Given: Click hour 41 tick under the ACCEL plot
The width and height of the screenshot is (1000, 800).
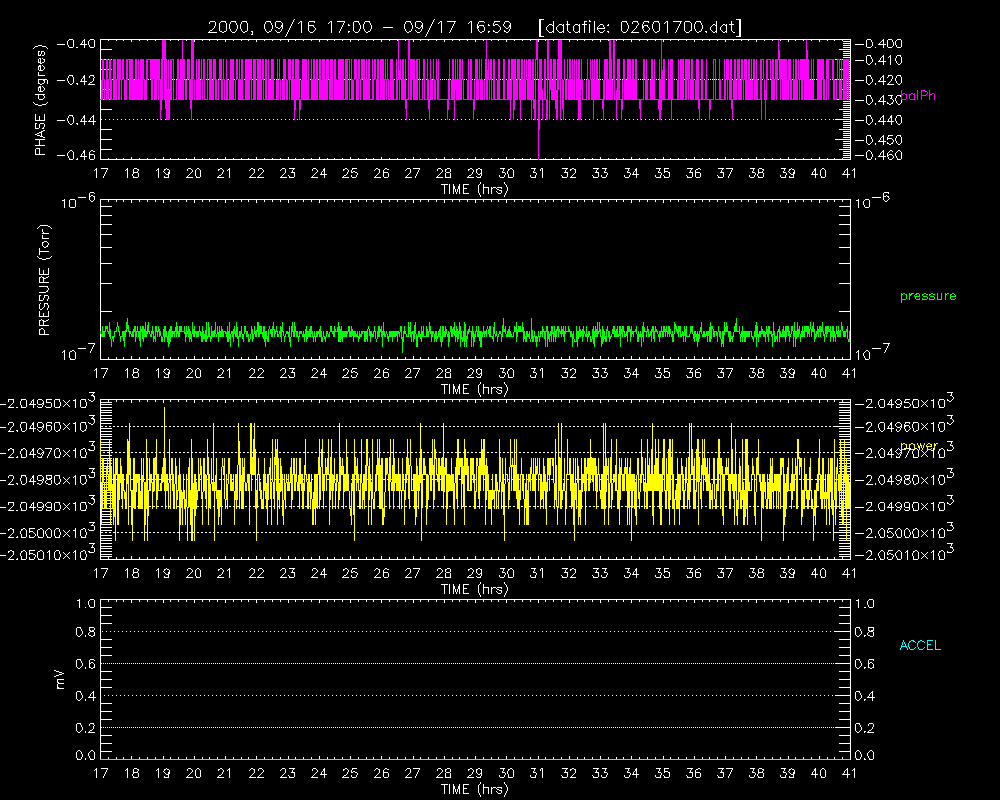Looking at the screenshot, I should (849, 774).
